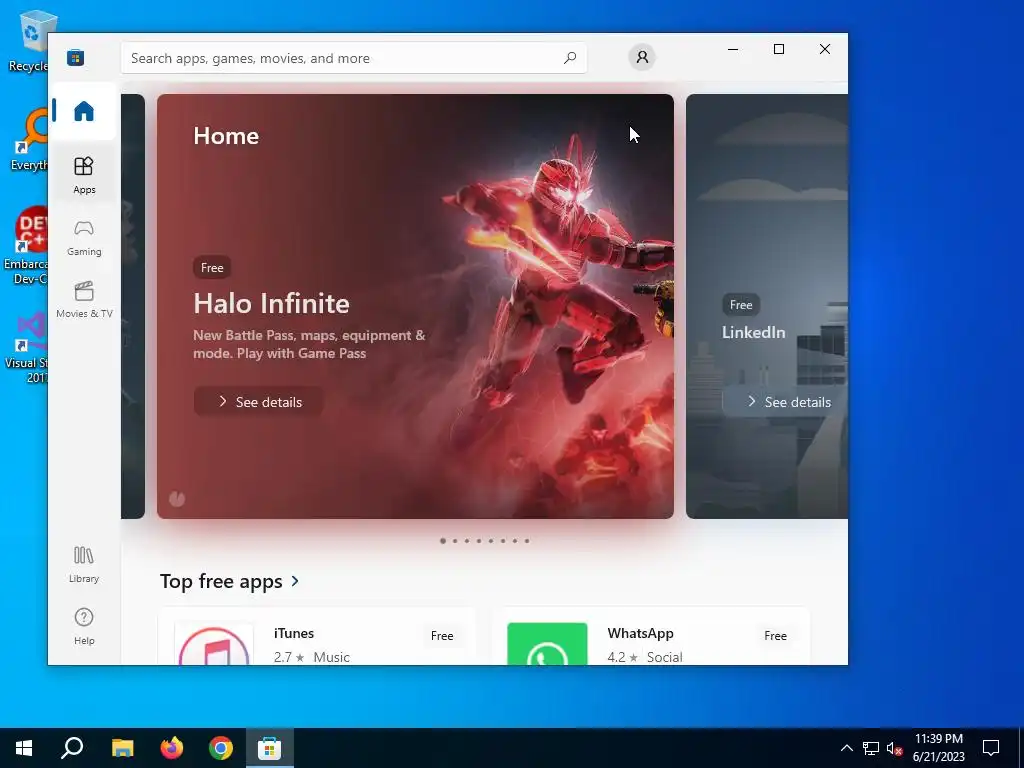Show hidden system tray icons
Viewport: 1024px width, 768px height.
[x=846, y=748]
